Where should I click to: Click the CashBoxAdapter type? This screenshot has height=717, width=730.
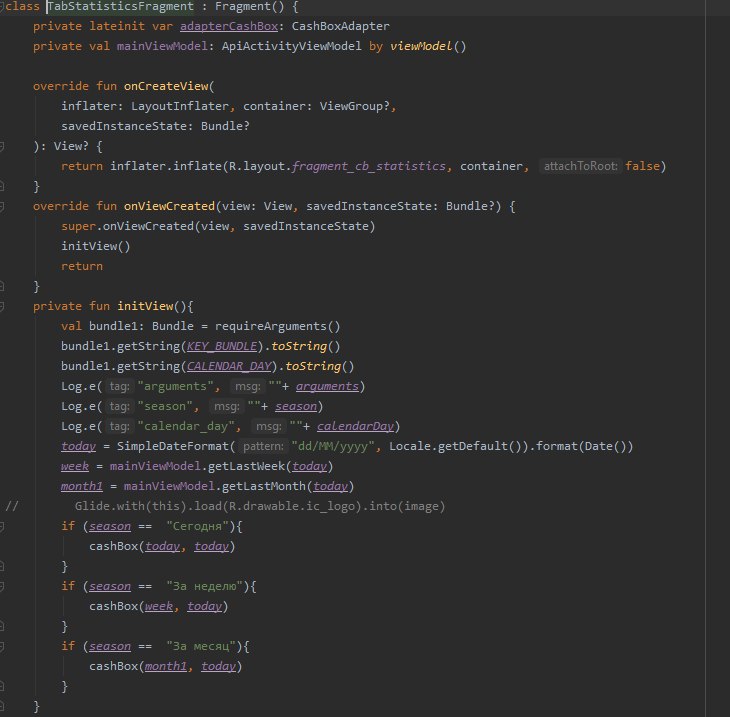(x=340, y=27)
